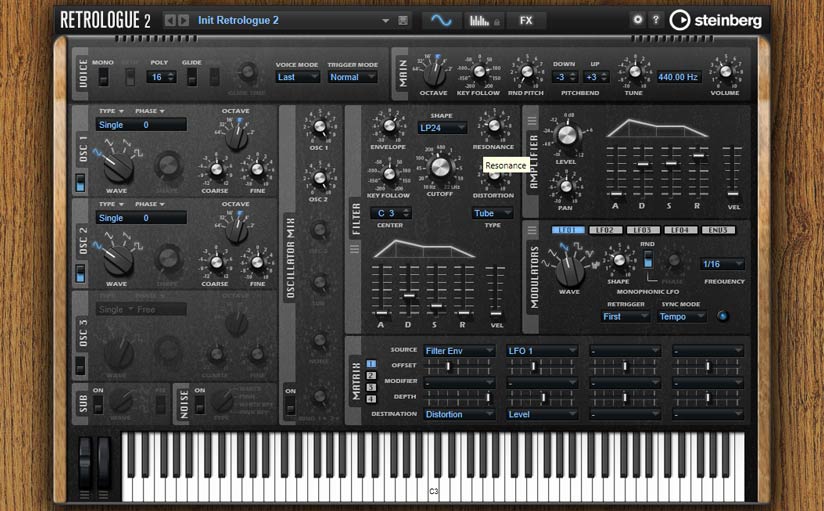Image resolution: width=824 pixels, height=511 pixels.
Task: Toggle the ring modulation On switch
Action: tap(290, 406)
